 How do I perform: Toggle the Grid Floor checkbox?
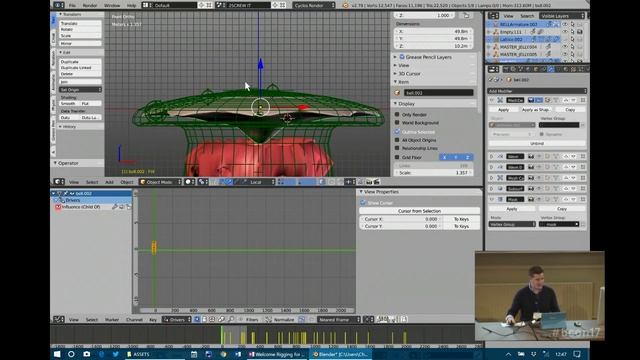coord(397,157)
